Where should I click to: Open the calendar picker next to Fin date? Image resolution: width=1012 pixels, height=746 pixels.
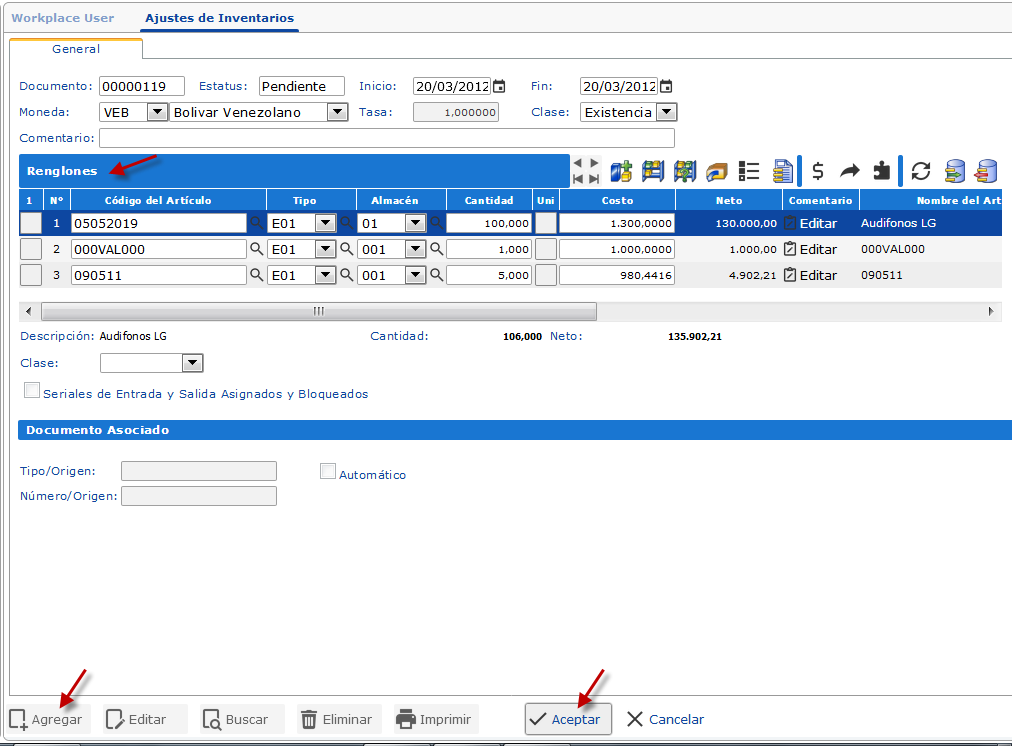coord(666,86)
